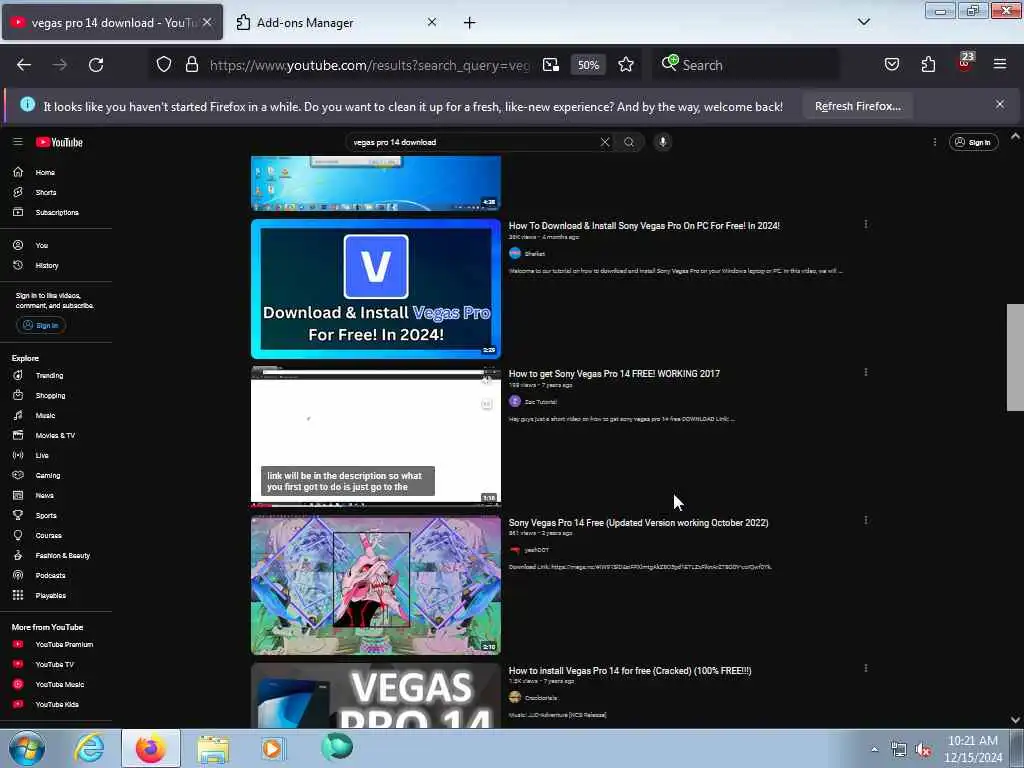Show hidden tray icons arrow
Viewport: 1024px width, 768px height.
(x=874, y=750)
